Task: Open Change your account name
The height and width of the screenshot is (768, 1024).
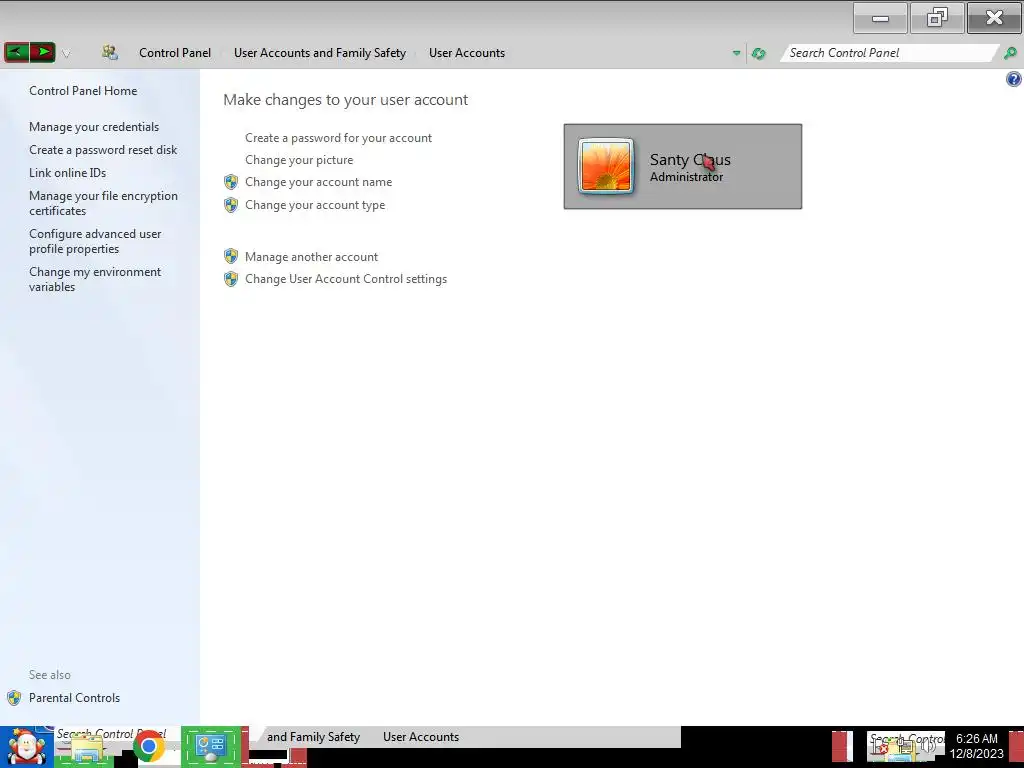Action: [x=319, y=182]
